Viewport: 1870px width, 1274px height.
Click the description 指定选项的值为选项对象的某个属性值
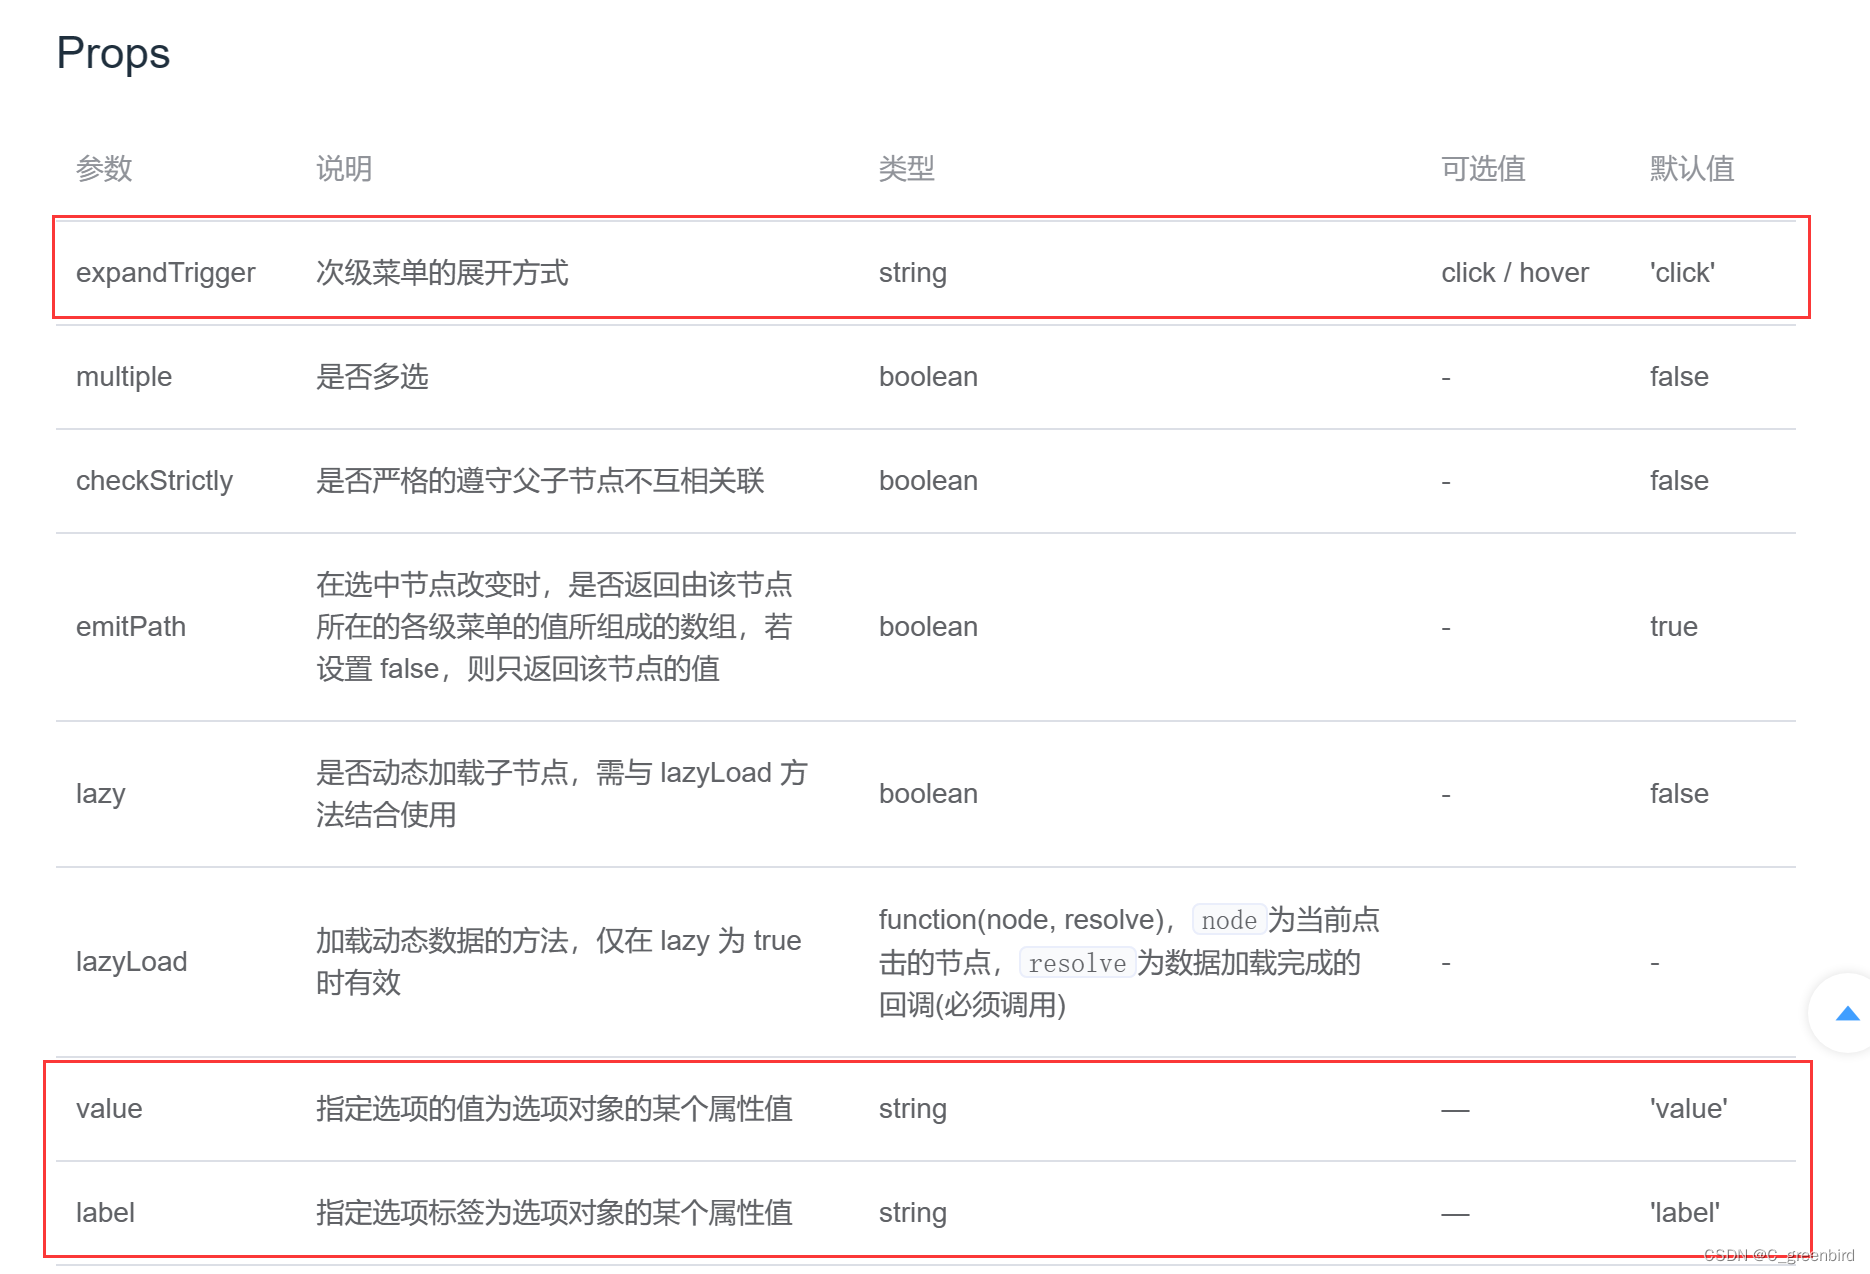click(554, 1109)
